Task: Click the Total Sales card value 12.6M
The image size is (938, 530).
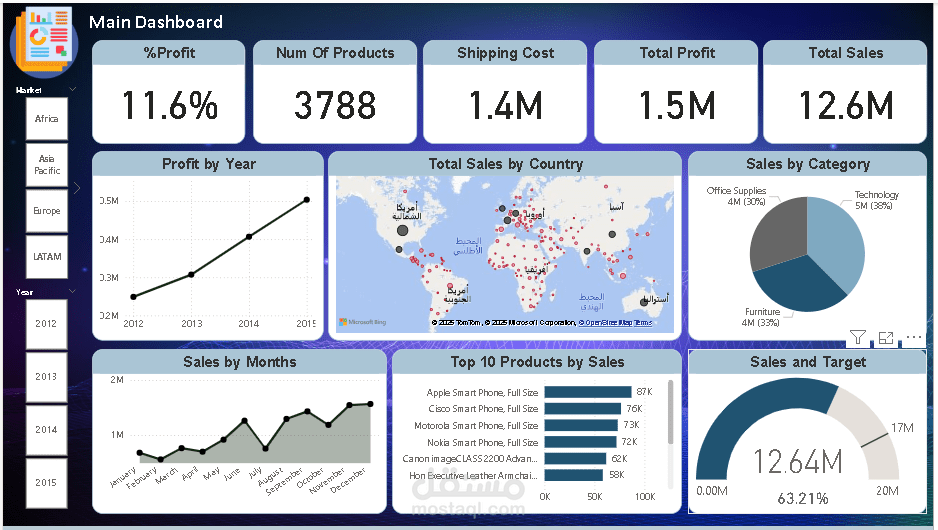Action: [x=846, y=105]
